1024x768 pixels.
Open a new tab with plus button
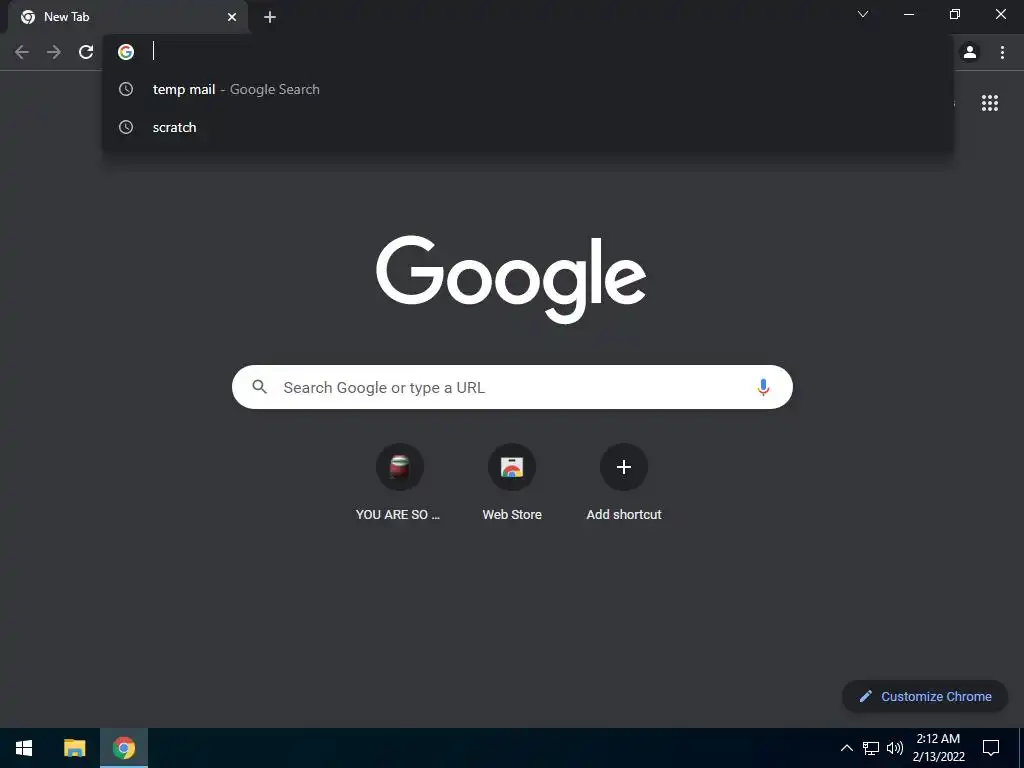(x=270, y=17)
